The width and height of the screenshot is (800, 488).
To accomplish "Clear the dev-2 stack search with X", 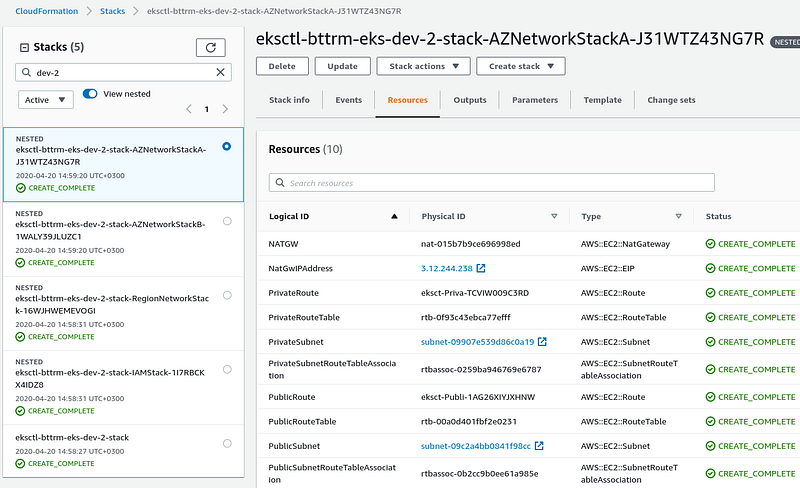I will point(220,72).
